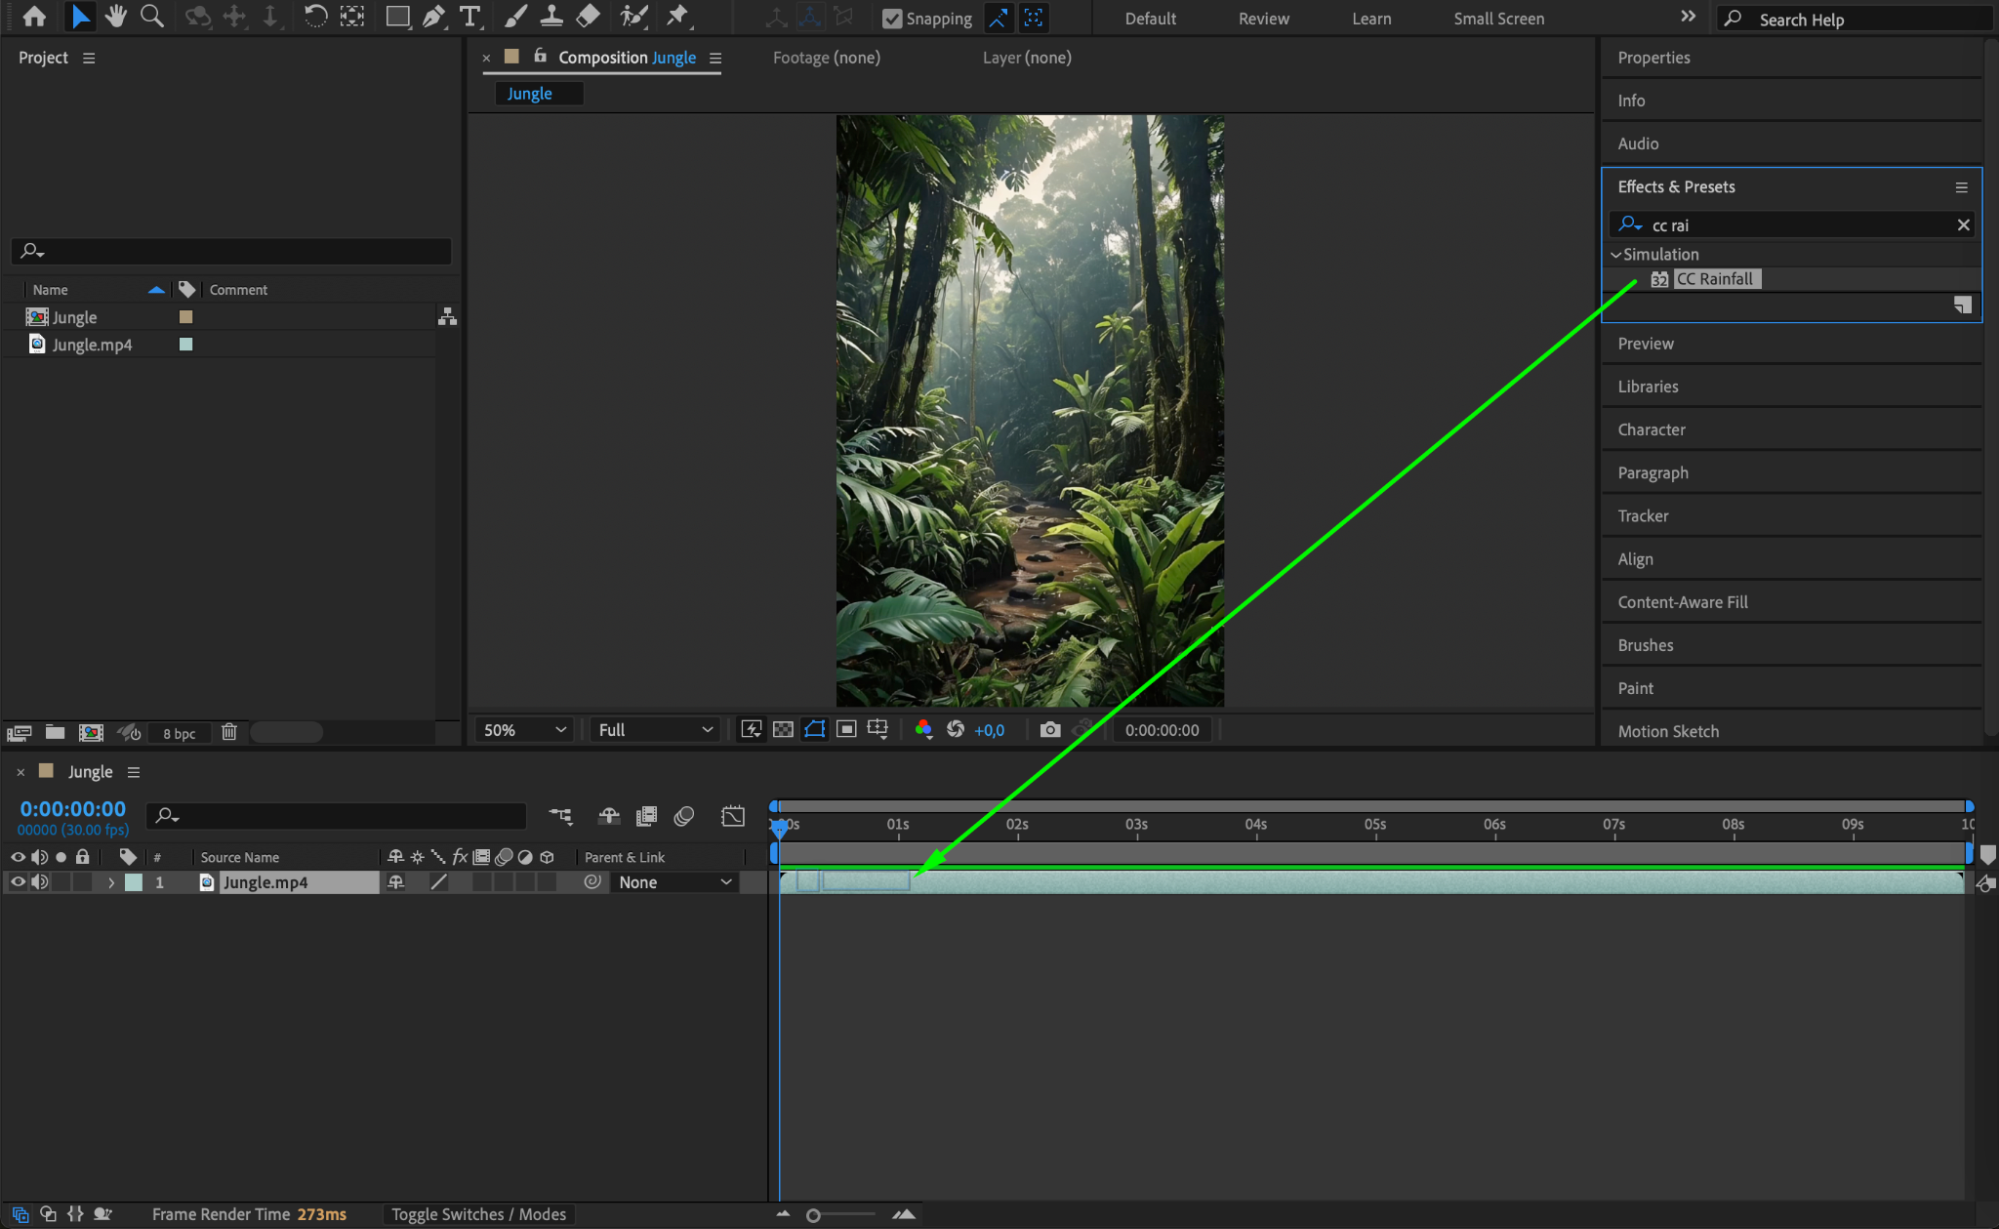
Task: Toggle the Snapping checkbox
Action: (x=892, y=18)
